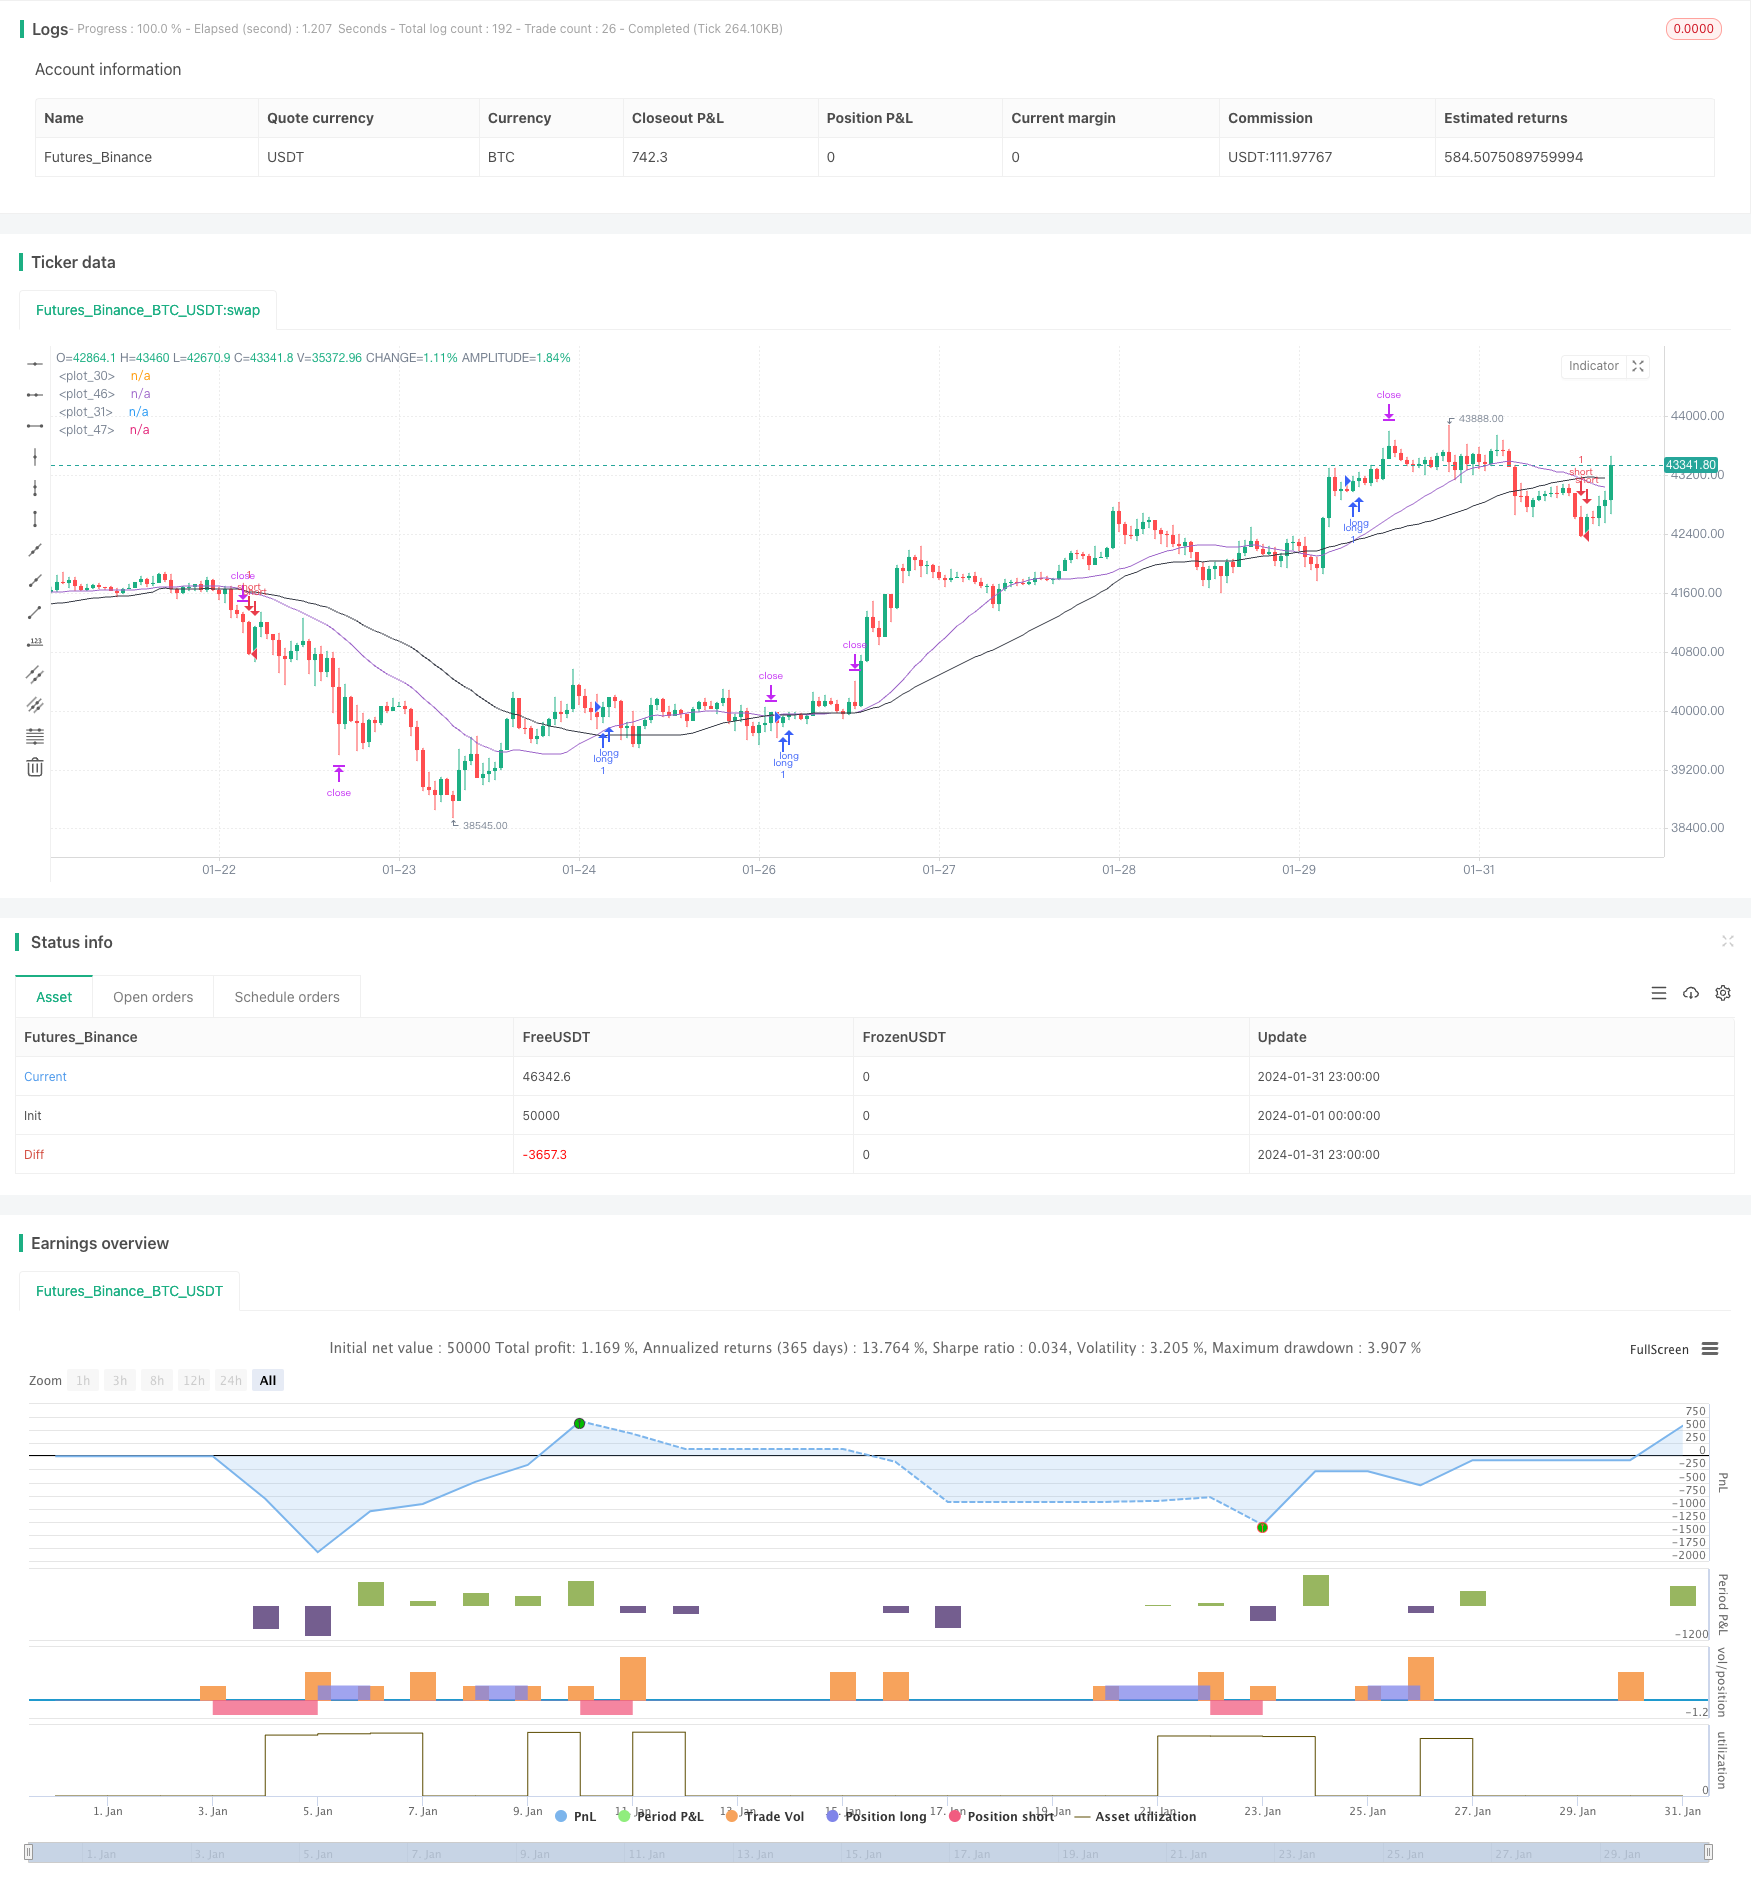1751x1891 pixels.
Task: Select the diagonal straight line drawing tool
Action: click(x=35, y=550)
